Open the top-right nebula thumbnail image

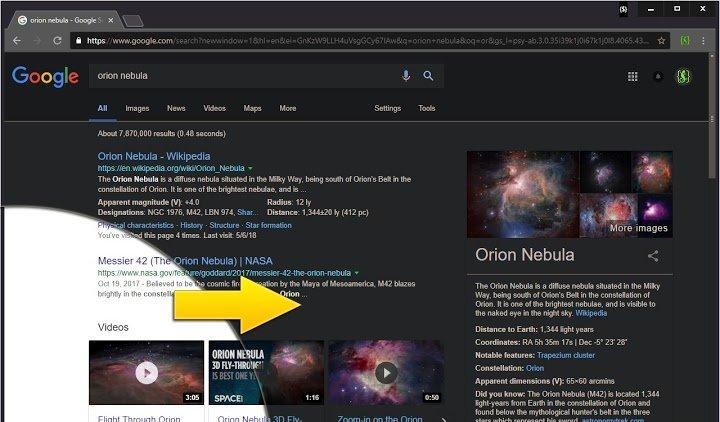652,172
